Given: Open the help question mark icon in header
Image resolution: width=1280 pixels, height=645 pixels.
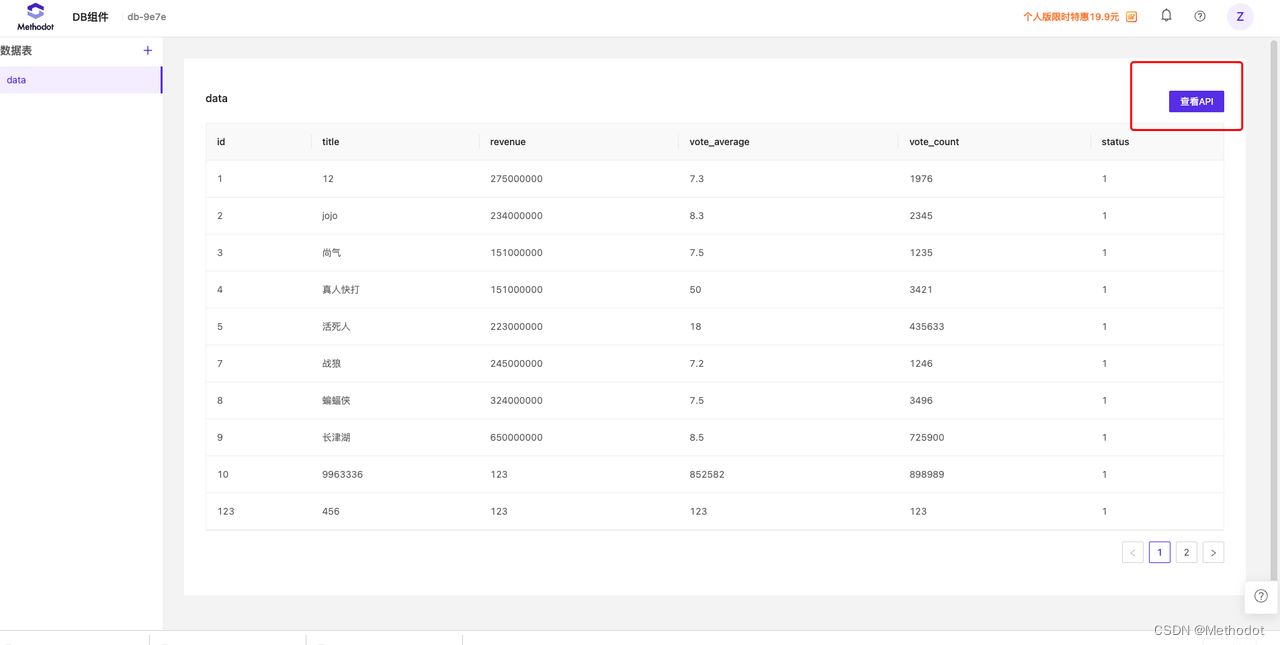Looking at the screenshot, I should (x=1200, y=16).
